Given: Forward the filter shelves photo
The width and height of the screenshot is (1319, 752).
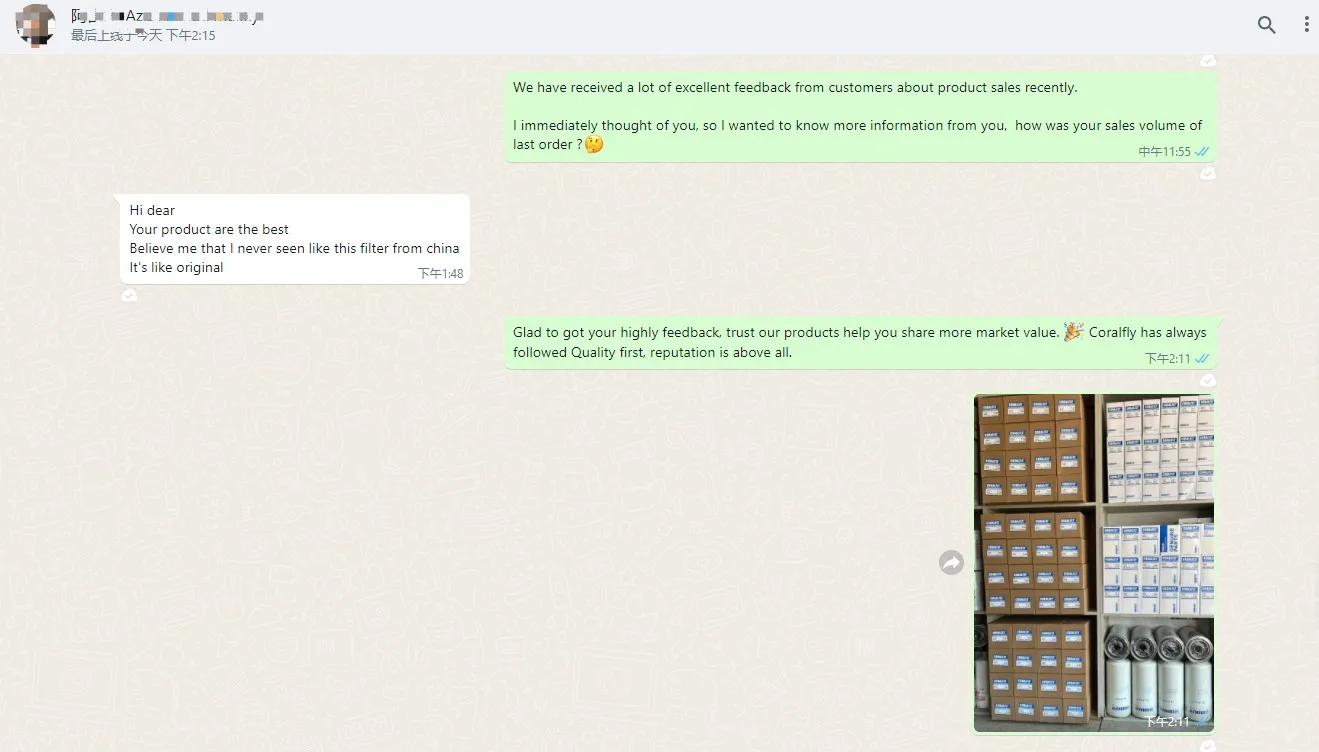Looking at the screenshot, I should (x=951, y=563).
